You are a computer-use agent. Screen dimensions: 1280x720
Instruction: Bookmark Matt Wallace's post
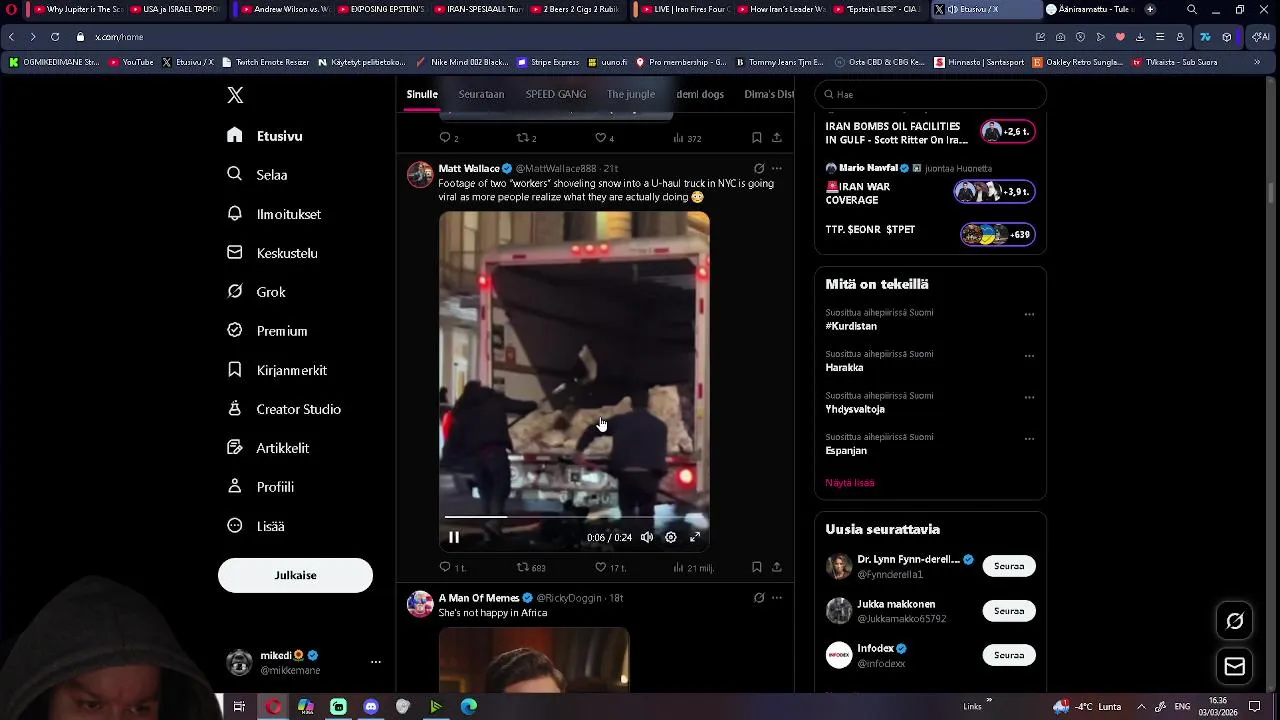click(757, 567)
